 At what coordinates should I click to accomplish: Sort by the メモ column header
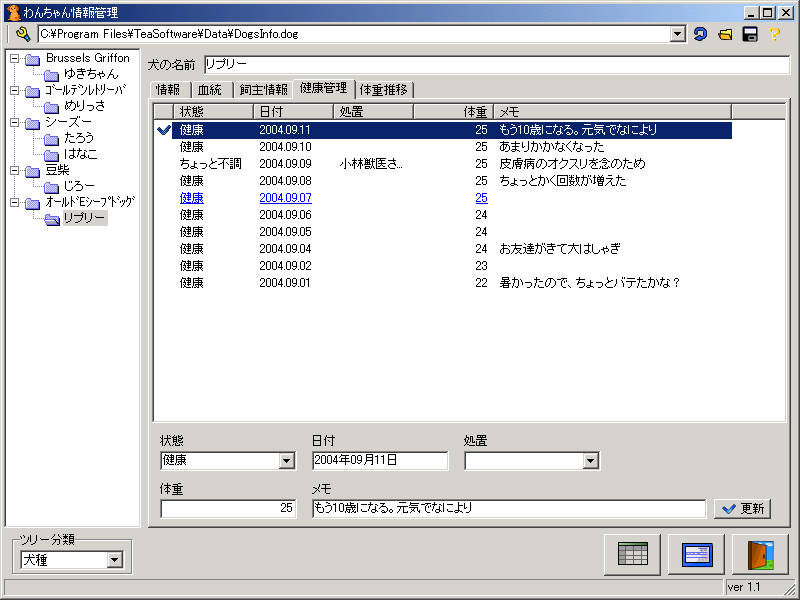point(613,111)
